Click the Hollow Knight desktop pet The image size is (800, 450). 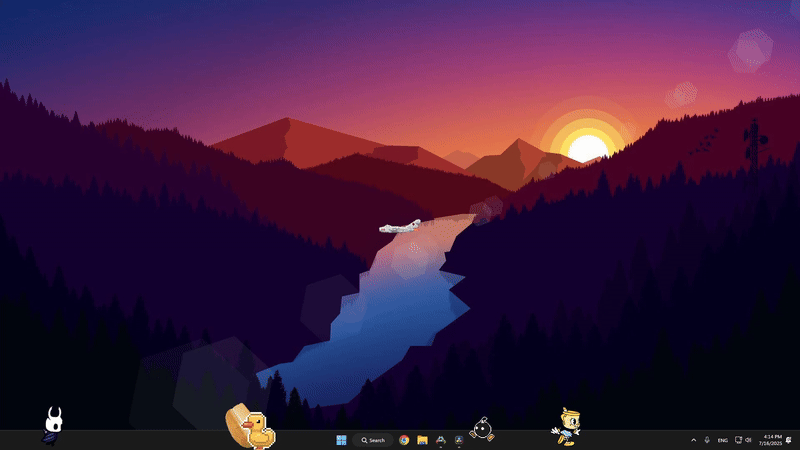click(53, 426)
